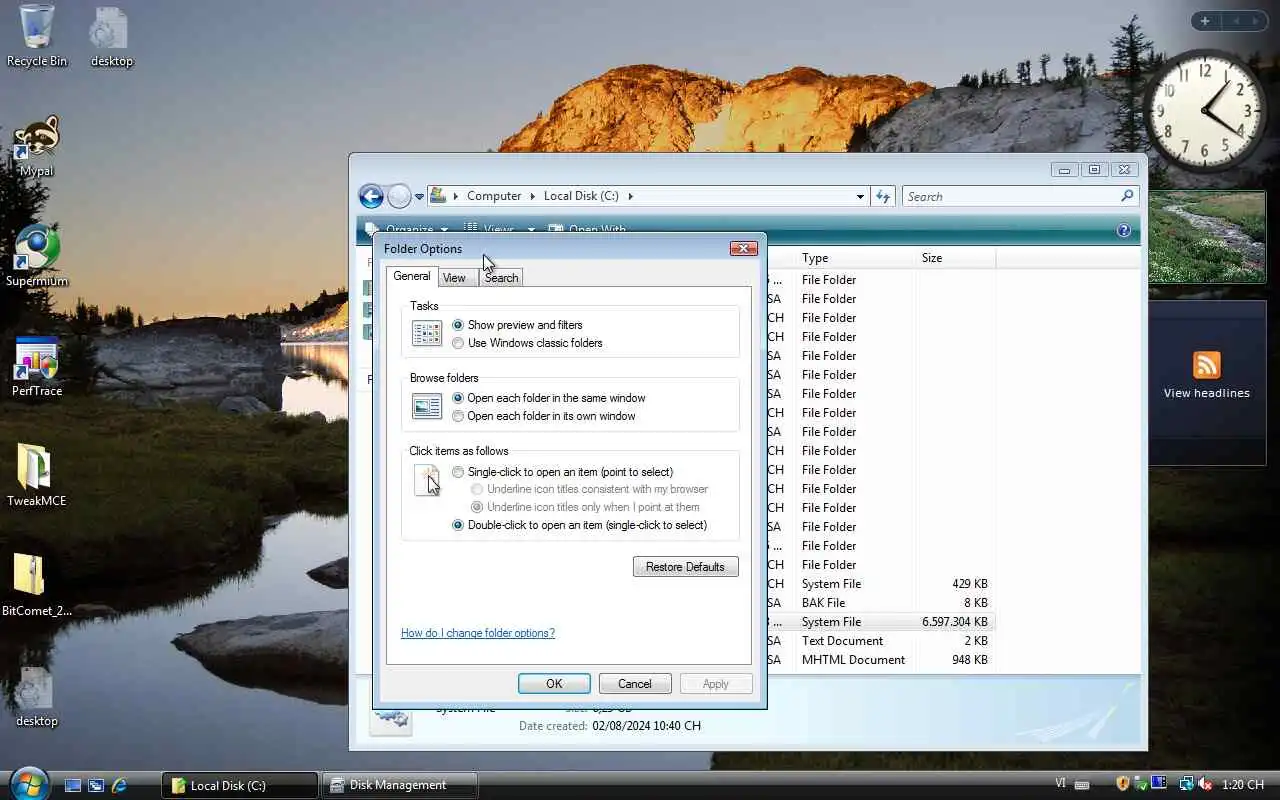Select Double-click to open an item
The image size is (1280, 800).
coord(580,525)
